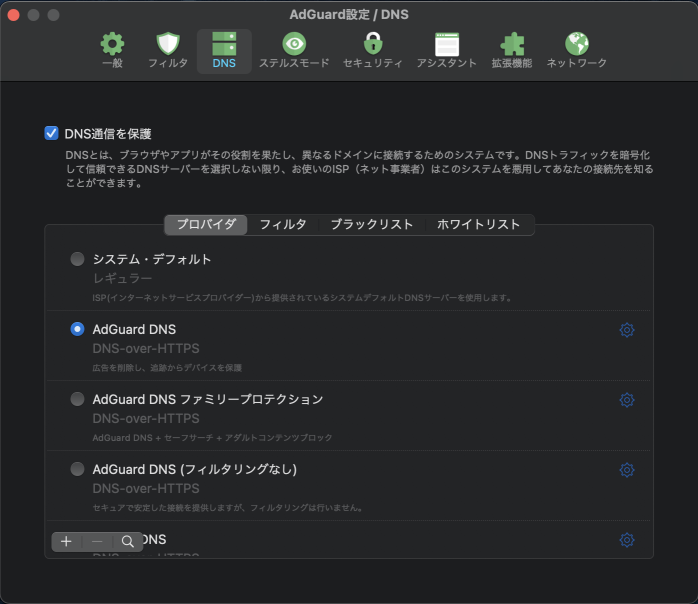The height and width of the screenshot is (604, 698).
Task: Click the システム・デフォルト provider title
Action: (152, 259)
